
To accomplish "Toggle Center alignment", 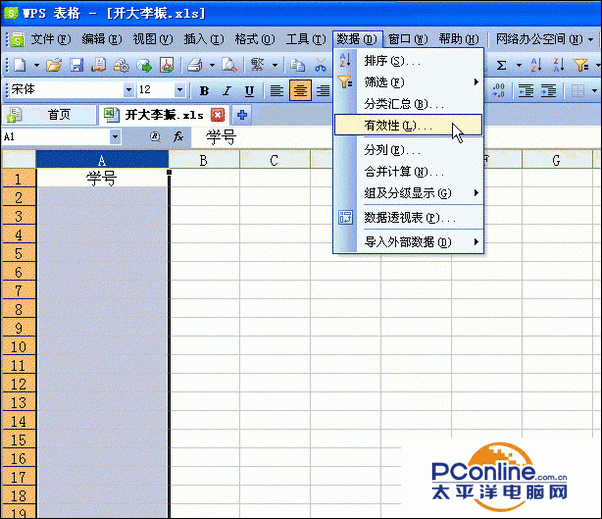I will (300, 90).
